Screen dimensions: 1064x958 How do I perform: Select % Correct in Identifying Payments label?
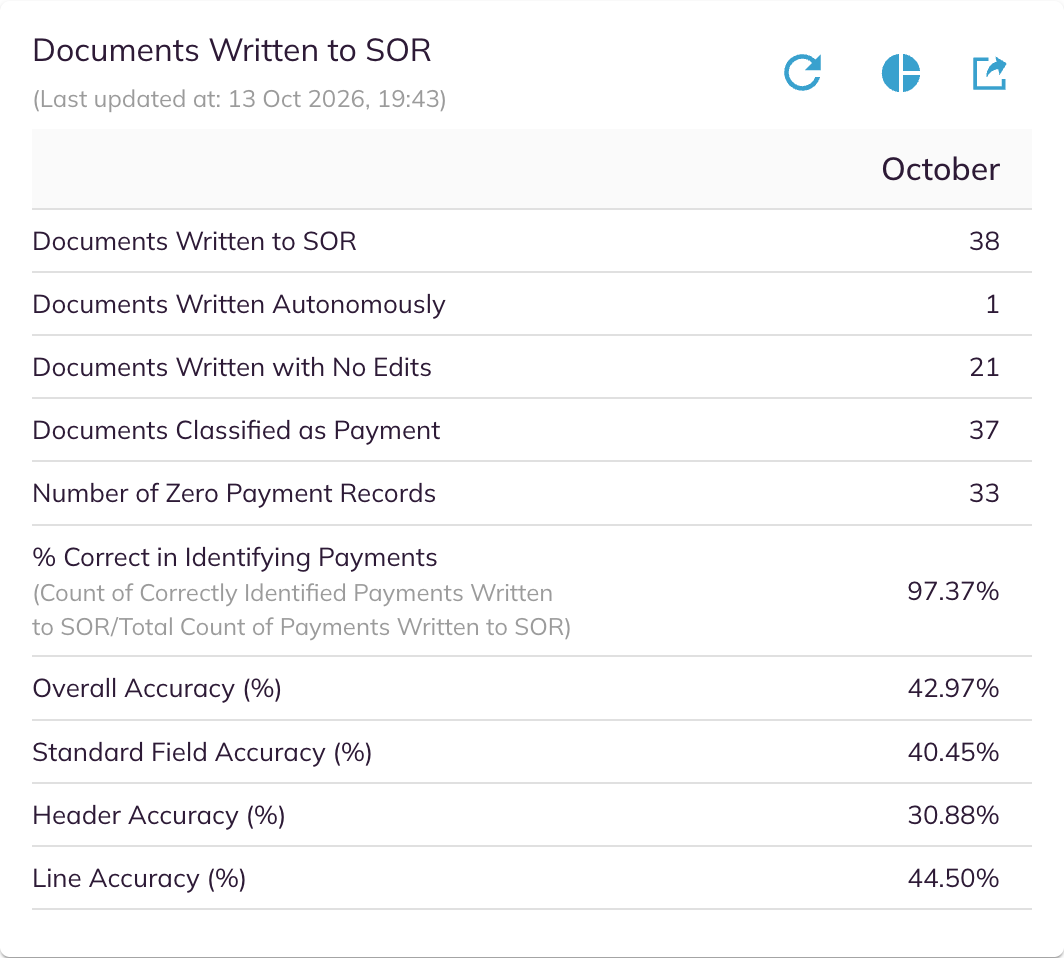tap(235, 558)
